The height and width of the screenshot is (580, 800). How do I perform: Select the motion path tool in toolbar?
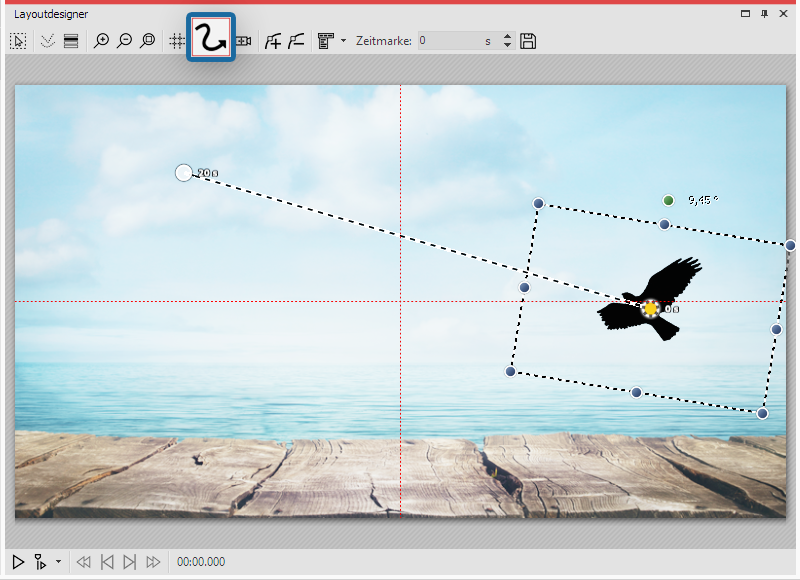(x=210, y=40)
